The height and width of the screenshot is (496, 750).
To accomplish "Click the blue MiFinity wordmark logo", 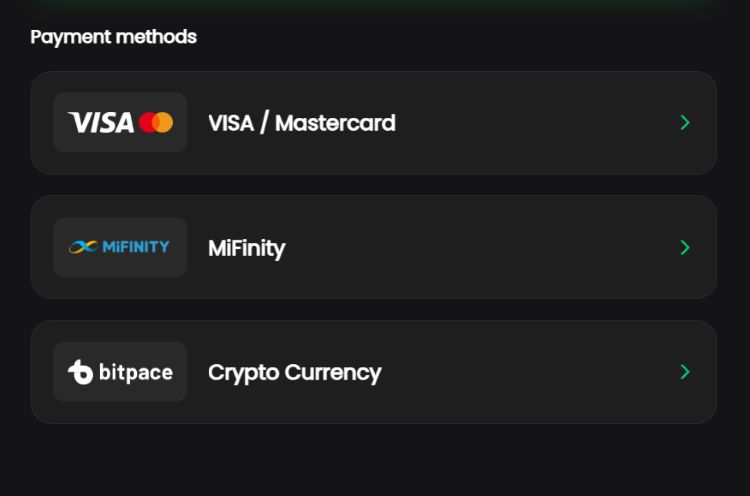I will 136,247.
